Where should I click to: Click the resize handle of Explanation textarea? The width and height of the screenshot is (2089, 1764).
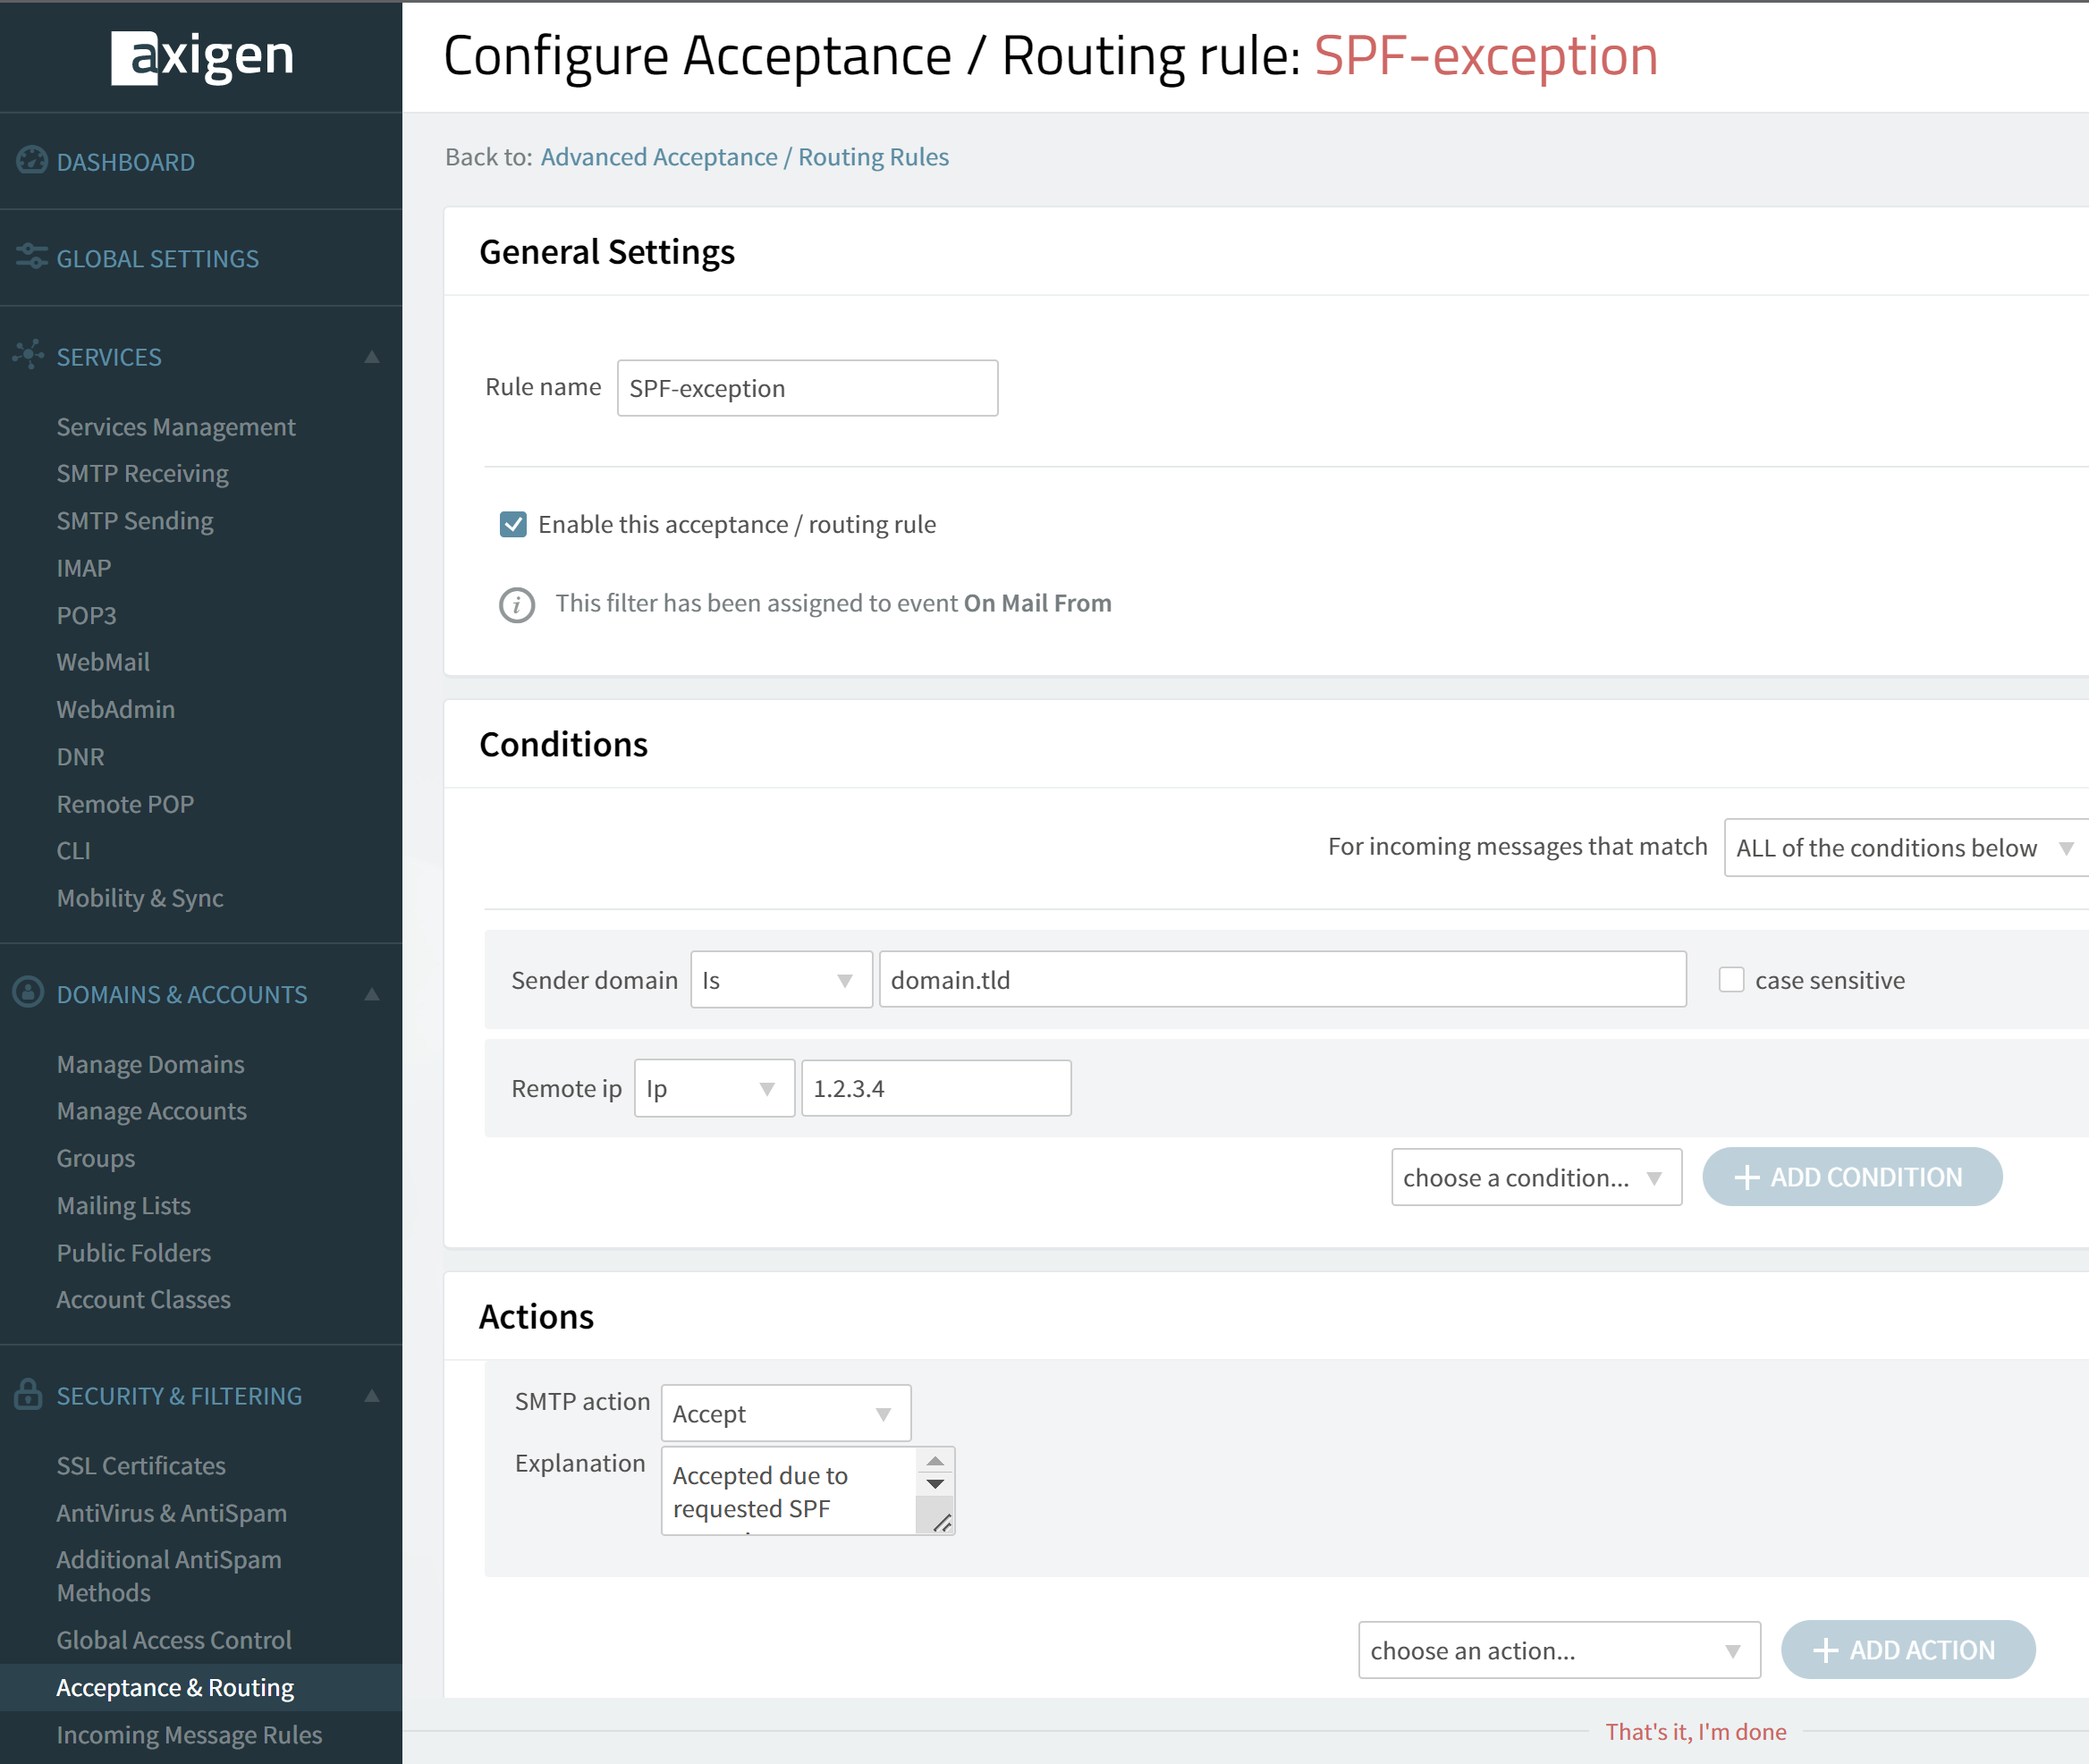942,1522
